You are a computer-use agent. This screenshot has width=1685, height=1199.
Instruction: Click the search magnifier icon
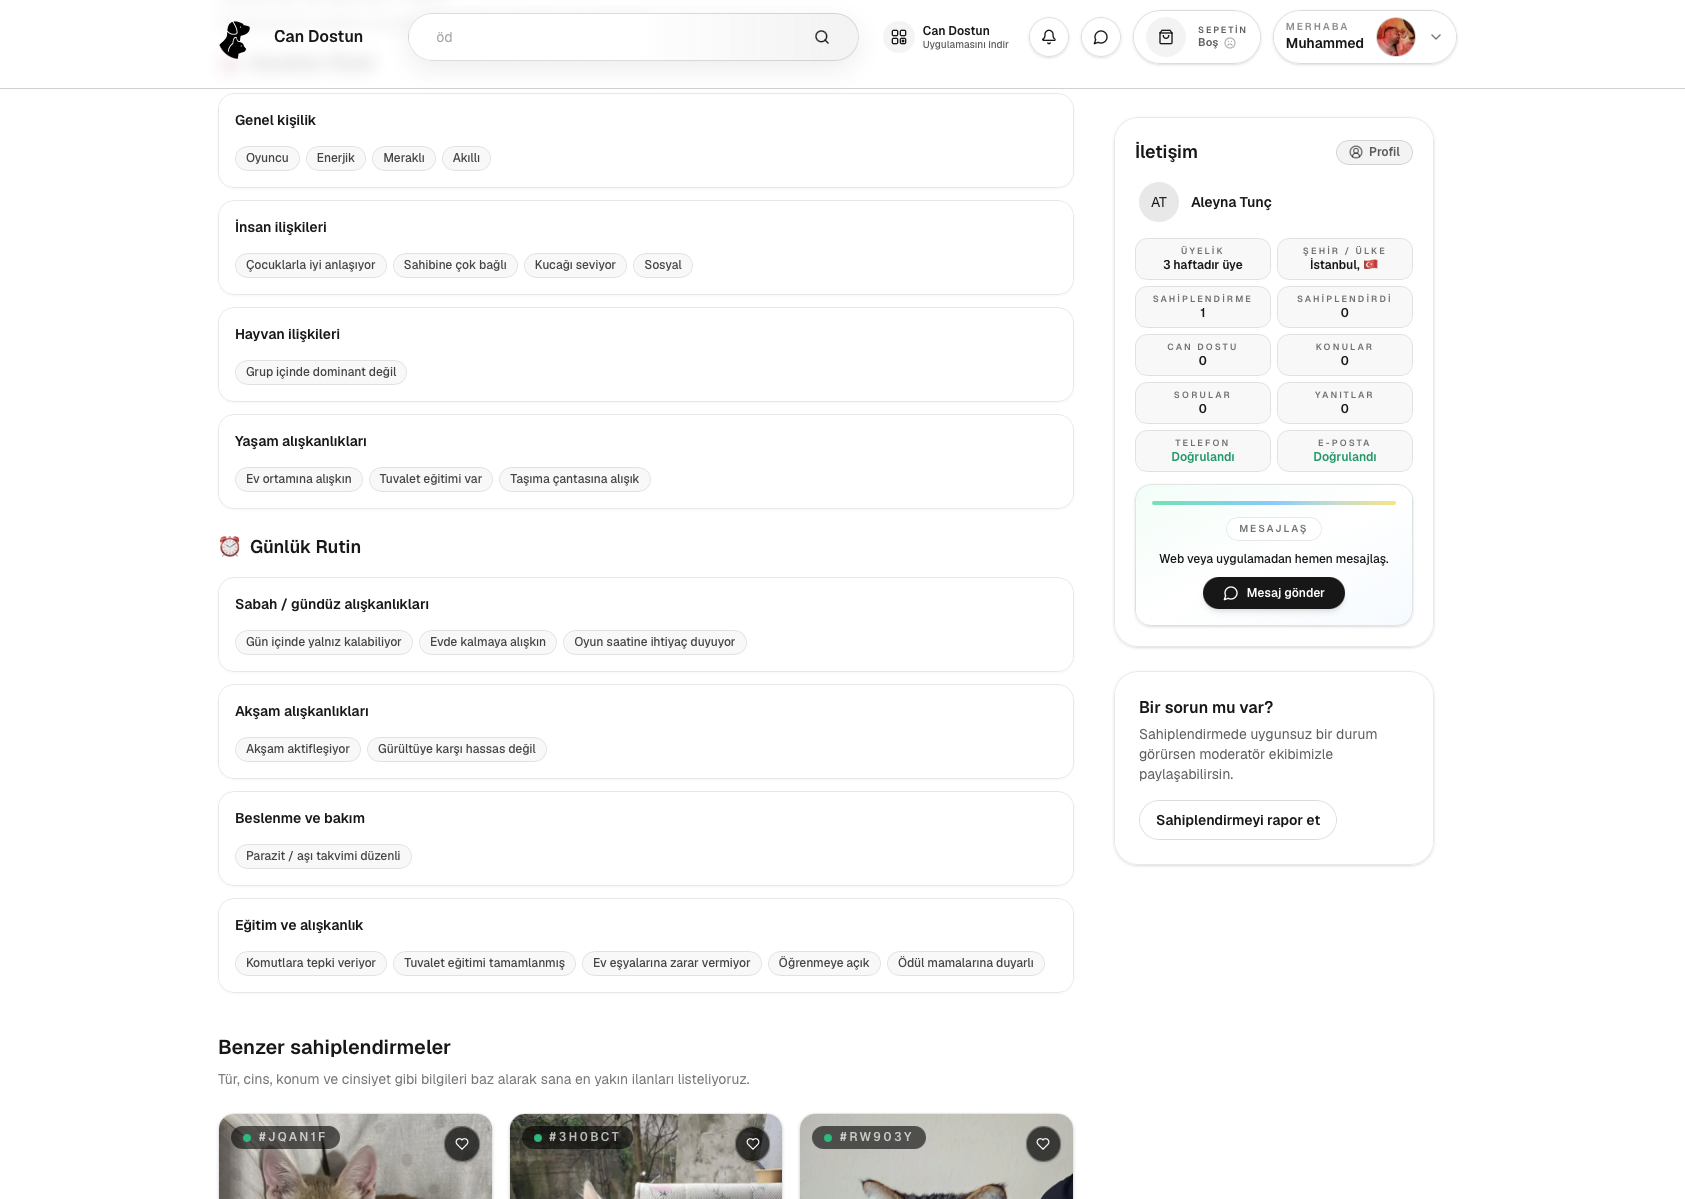point(822,37)
